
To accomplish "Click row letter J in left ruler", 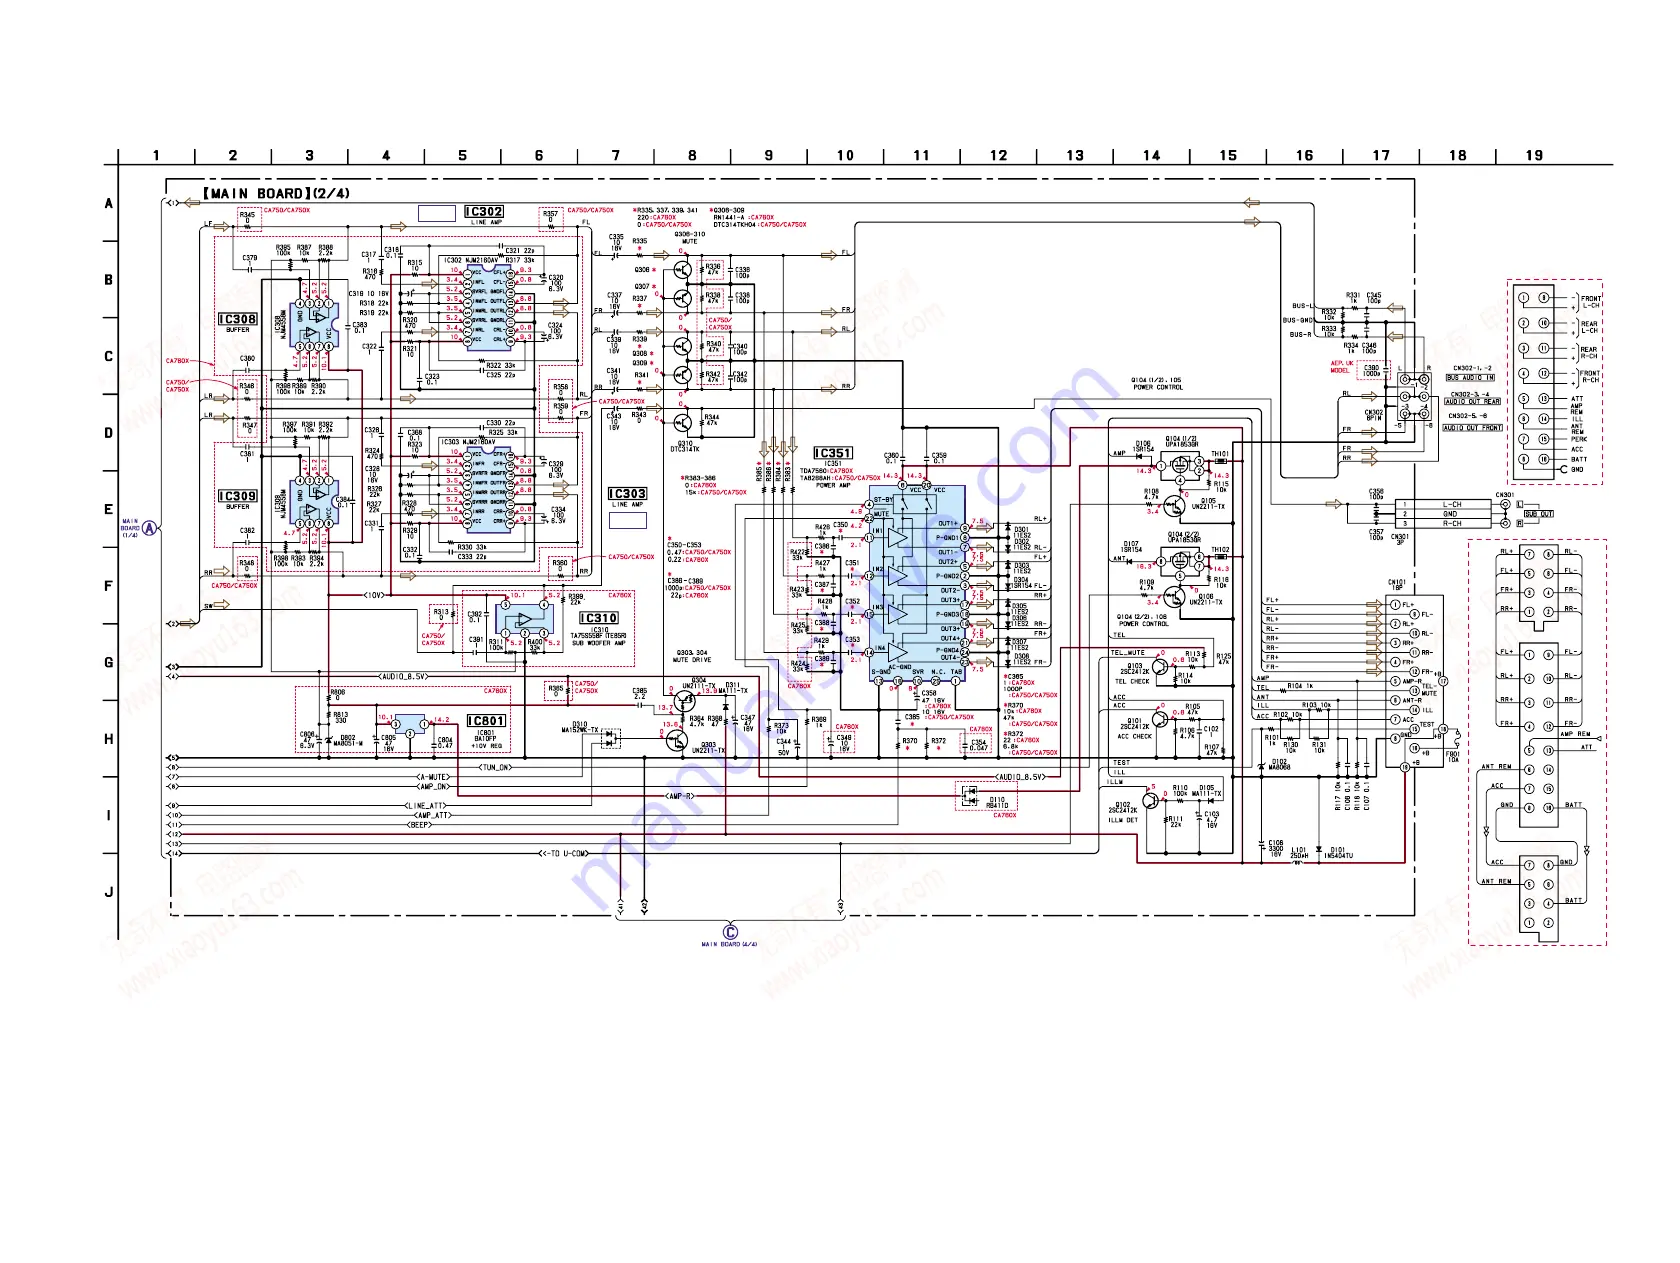I will (x=109, y=892).
